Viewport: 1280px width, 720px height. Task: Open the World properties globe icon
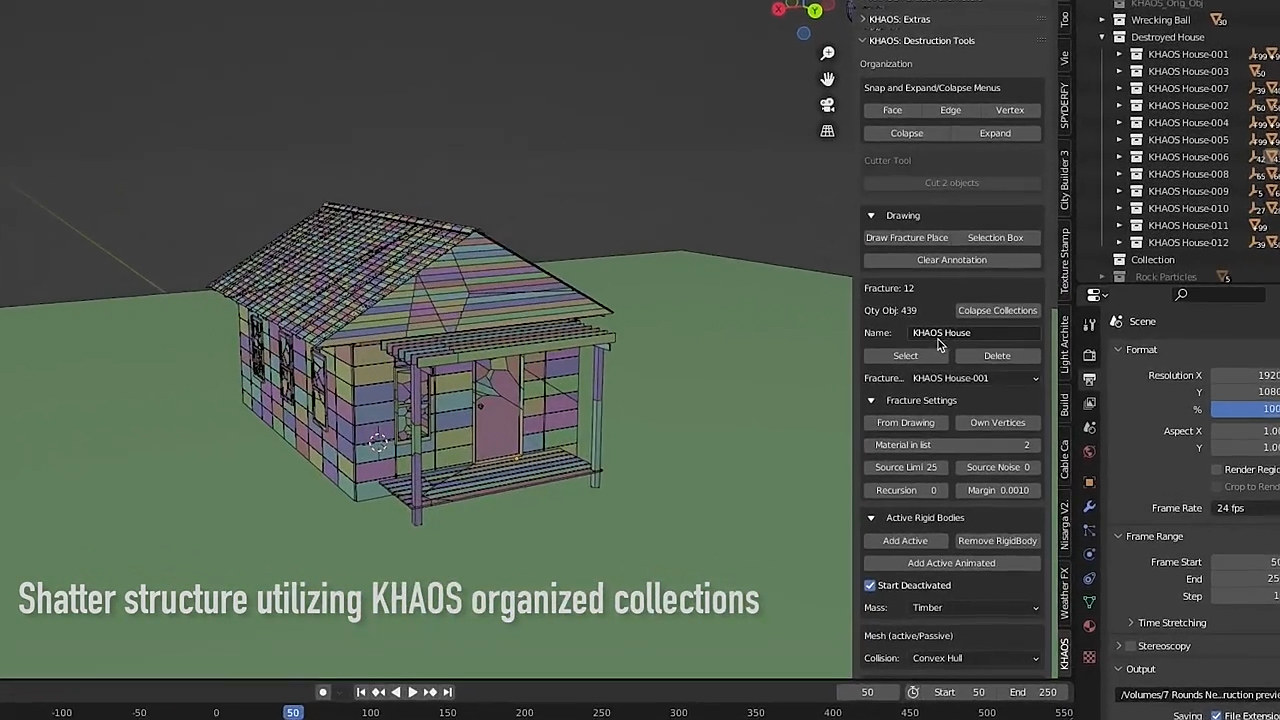[x=1089, y=452]
